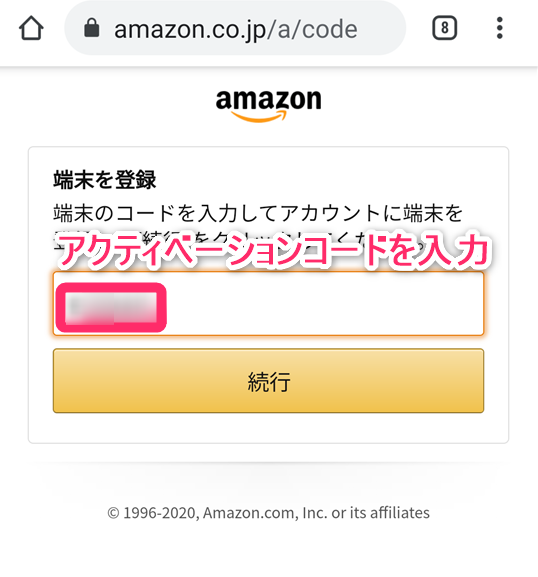Tap the browser home icon
The image size is (538, 577).
[31, 28]
